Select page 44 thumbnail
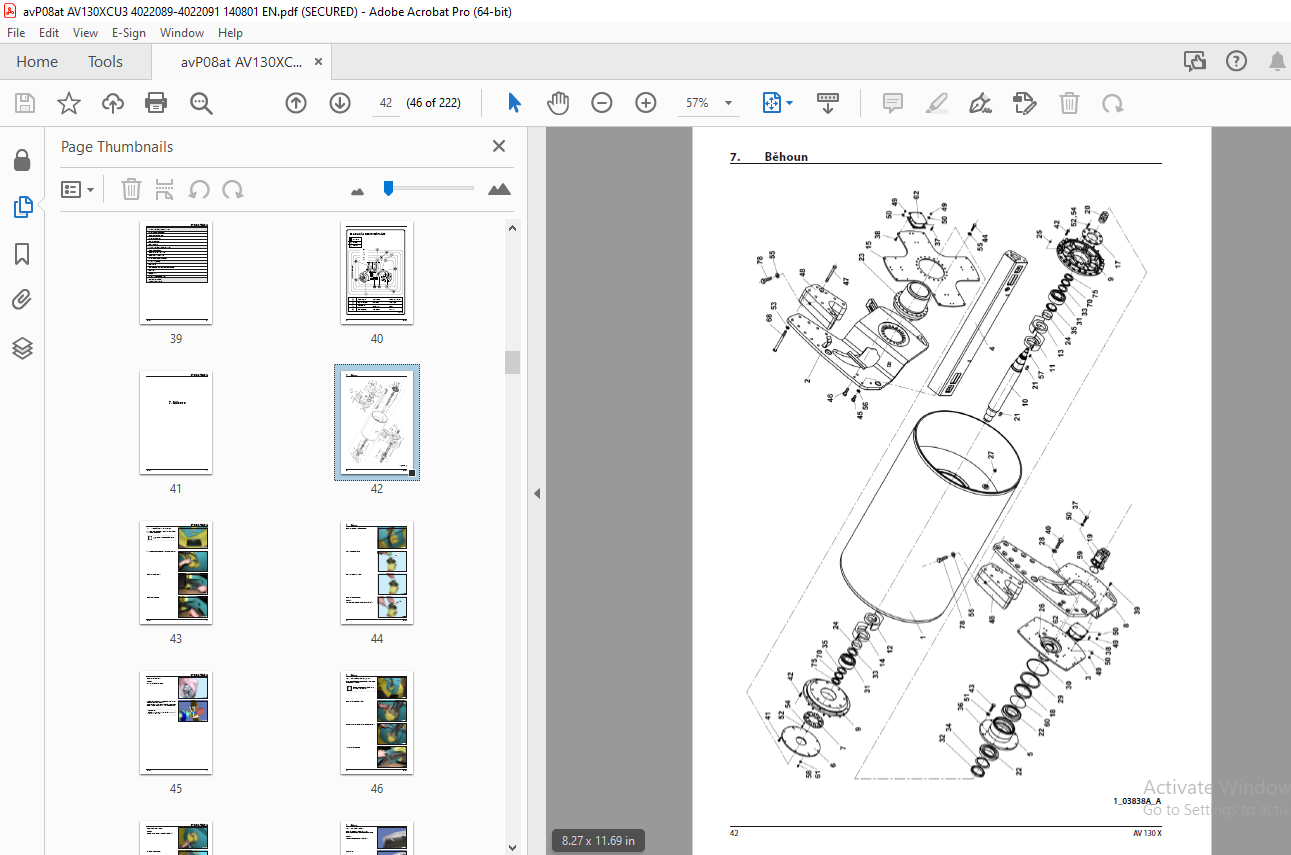The height and width of the screenshot is (855, 1291). point(377,573)
